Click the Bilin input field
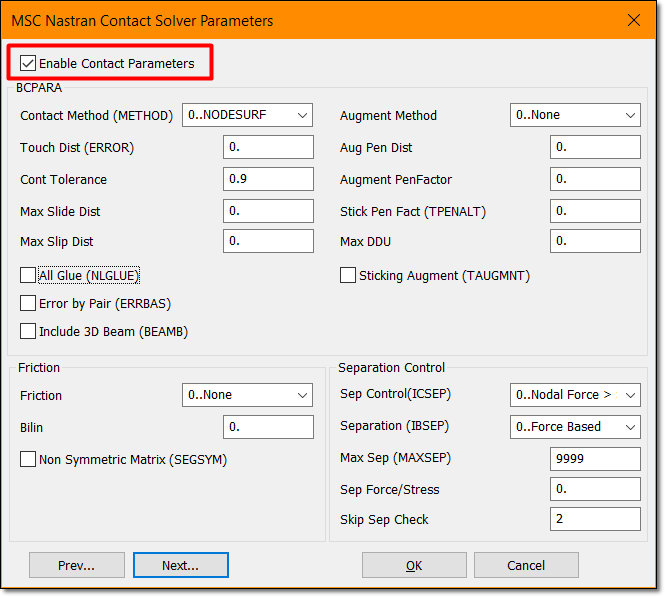665x597 pixels. (x=268, y=427)
